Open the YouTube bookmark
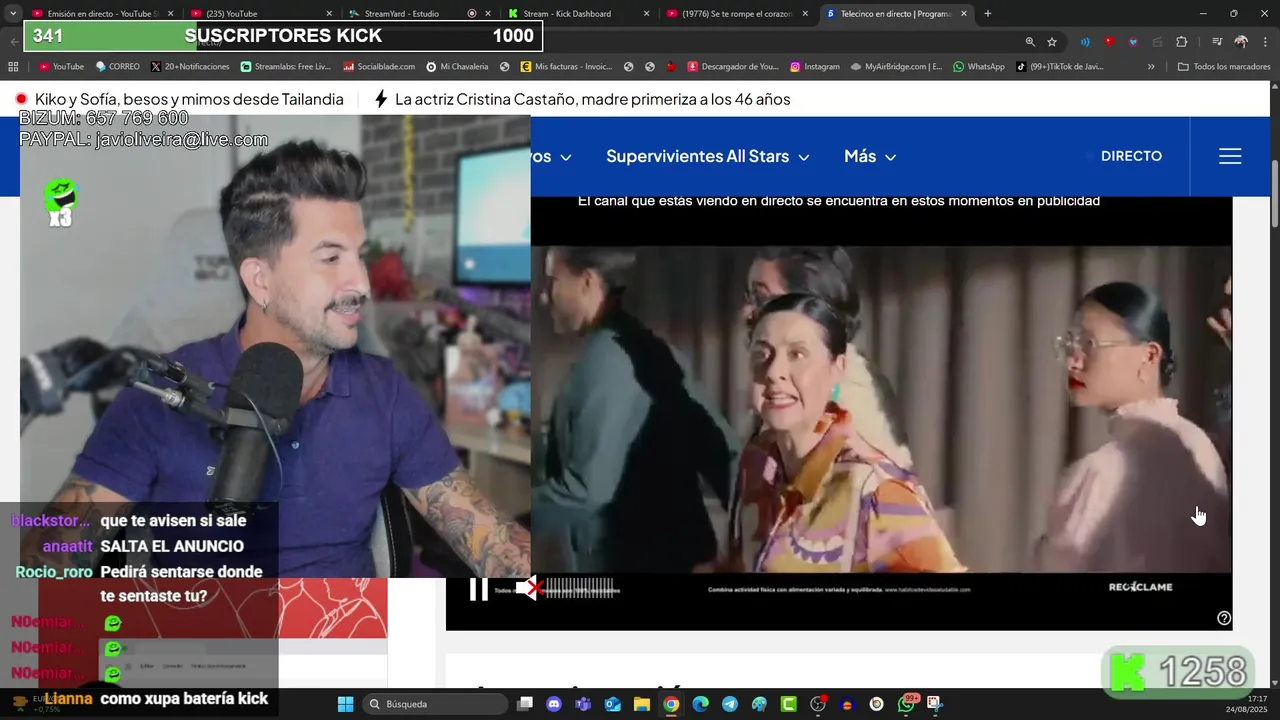 [x=61, y=67]
